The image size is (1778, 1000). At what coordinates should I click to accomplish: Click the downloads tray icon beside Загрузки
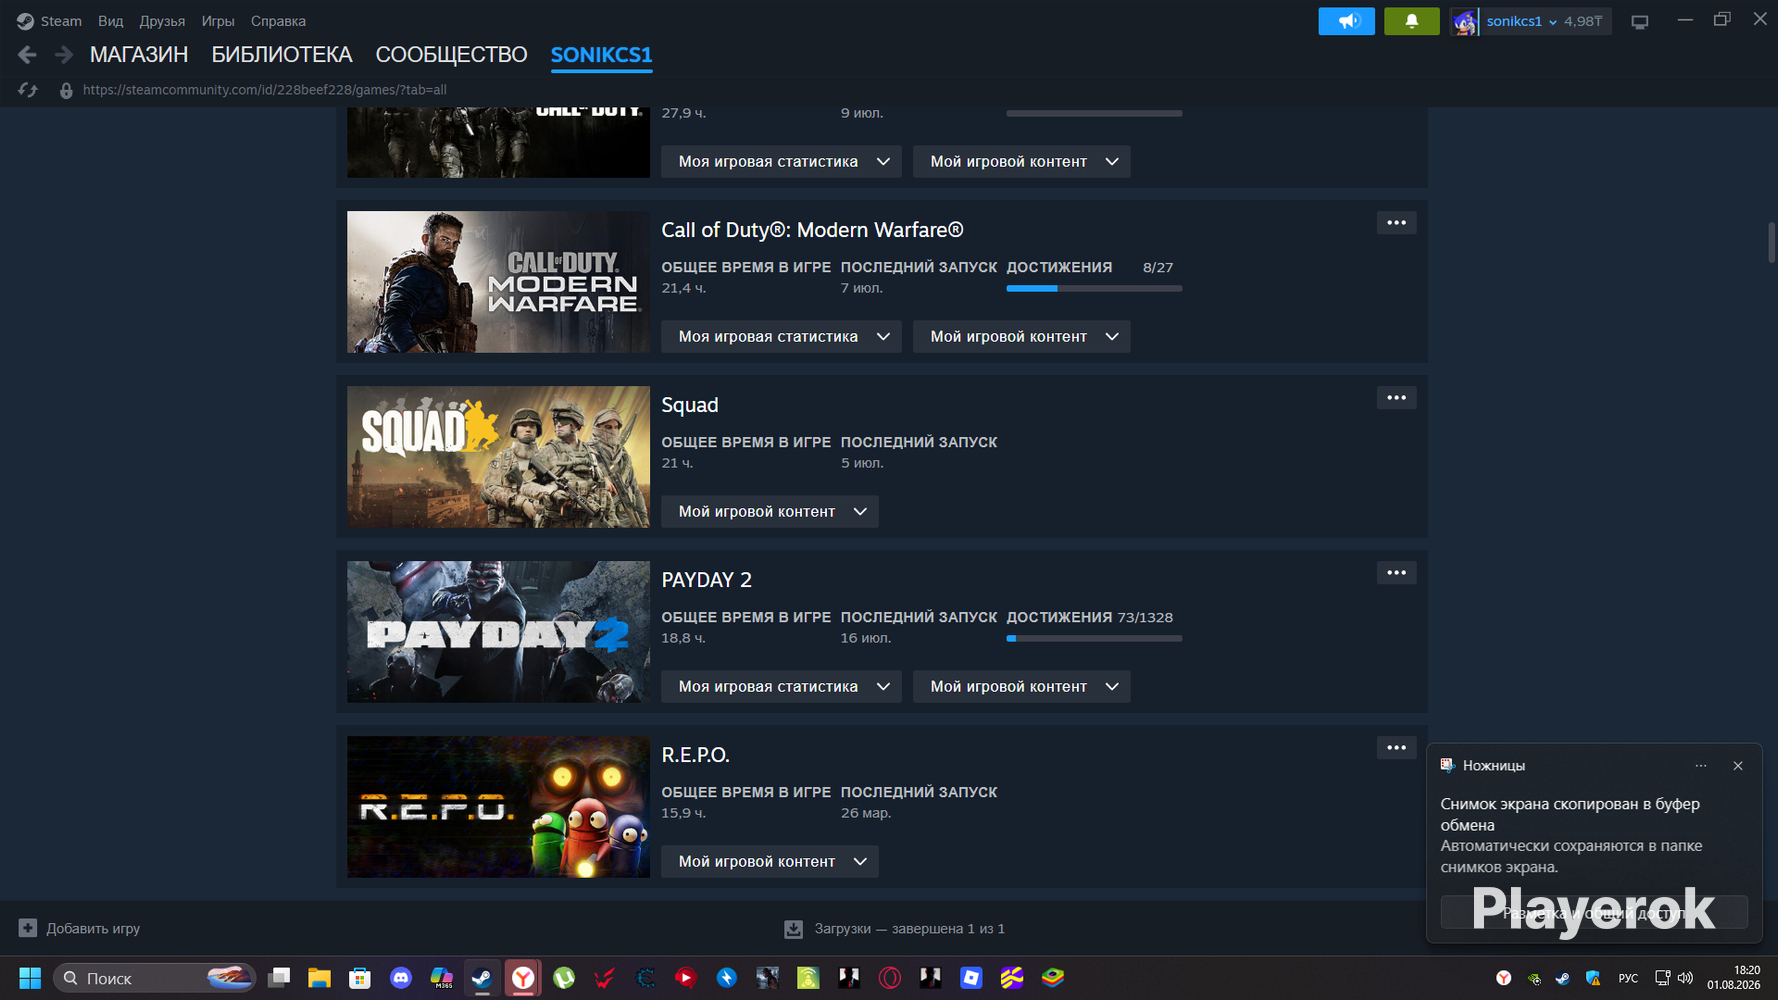[793, 929]
